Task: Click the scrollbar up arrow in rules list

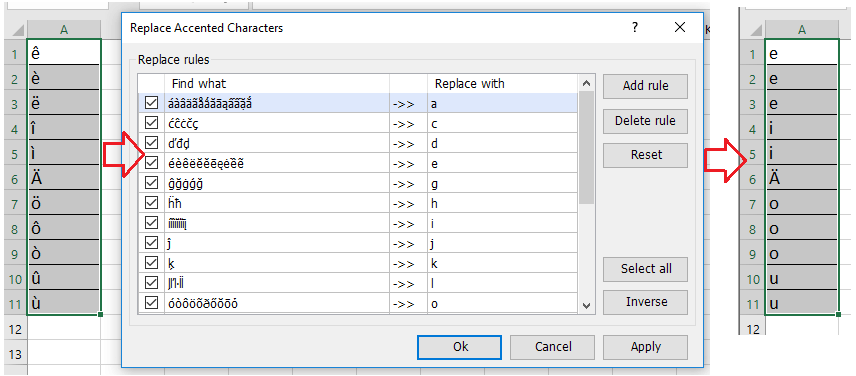Action: coord(586,83)
